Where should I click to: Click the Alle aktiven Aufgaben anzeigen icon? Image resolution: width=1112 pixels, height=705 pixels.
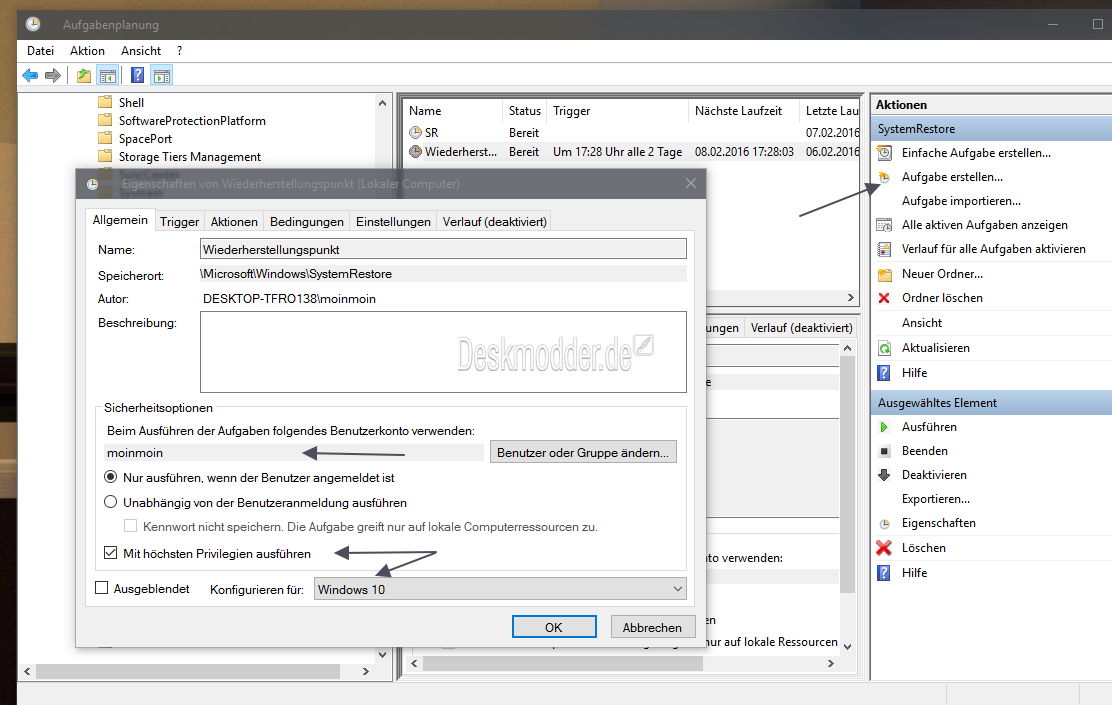(884, 225)
